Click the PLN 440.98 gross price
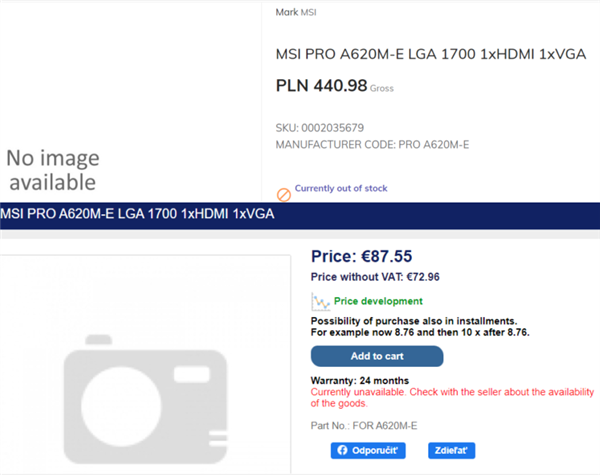Image resolution: width=600 pixels, height=475 pixels. coord(335,86)
